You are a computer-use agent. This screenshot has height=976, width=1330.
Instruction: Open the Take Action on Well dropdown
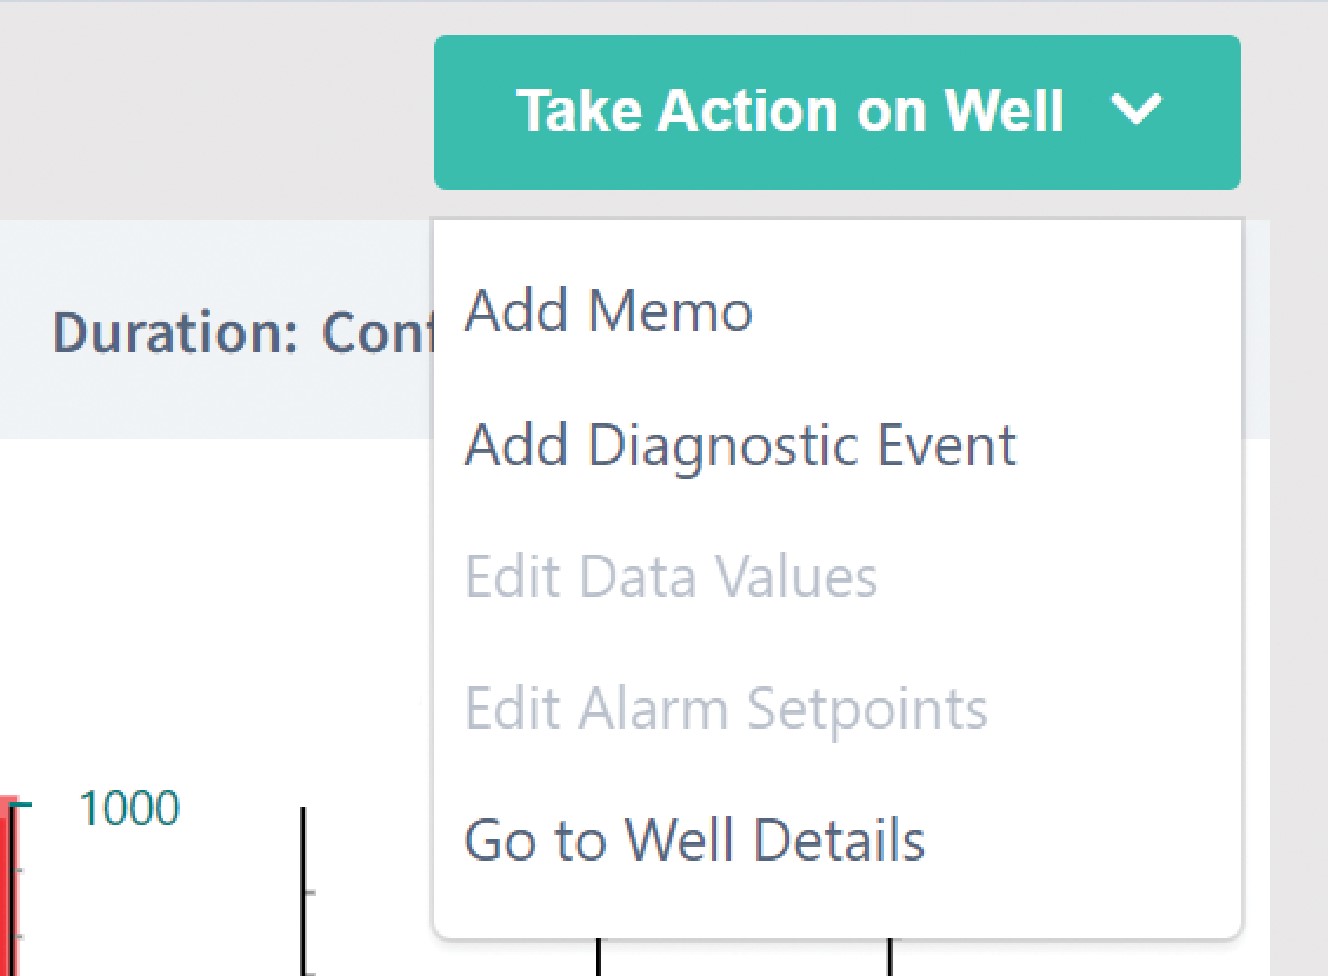pyautogui.click(x=788, y=112)
